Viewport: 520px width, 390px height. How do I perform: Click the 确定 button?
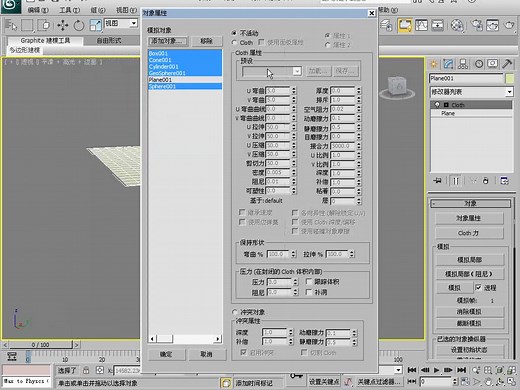(166, 354)
